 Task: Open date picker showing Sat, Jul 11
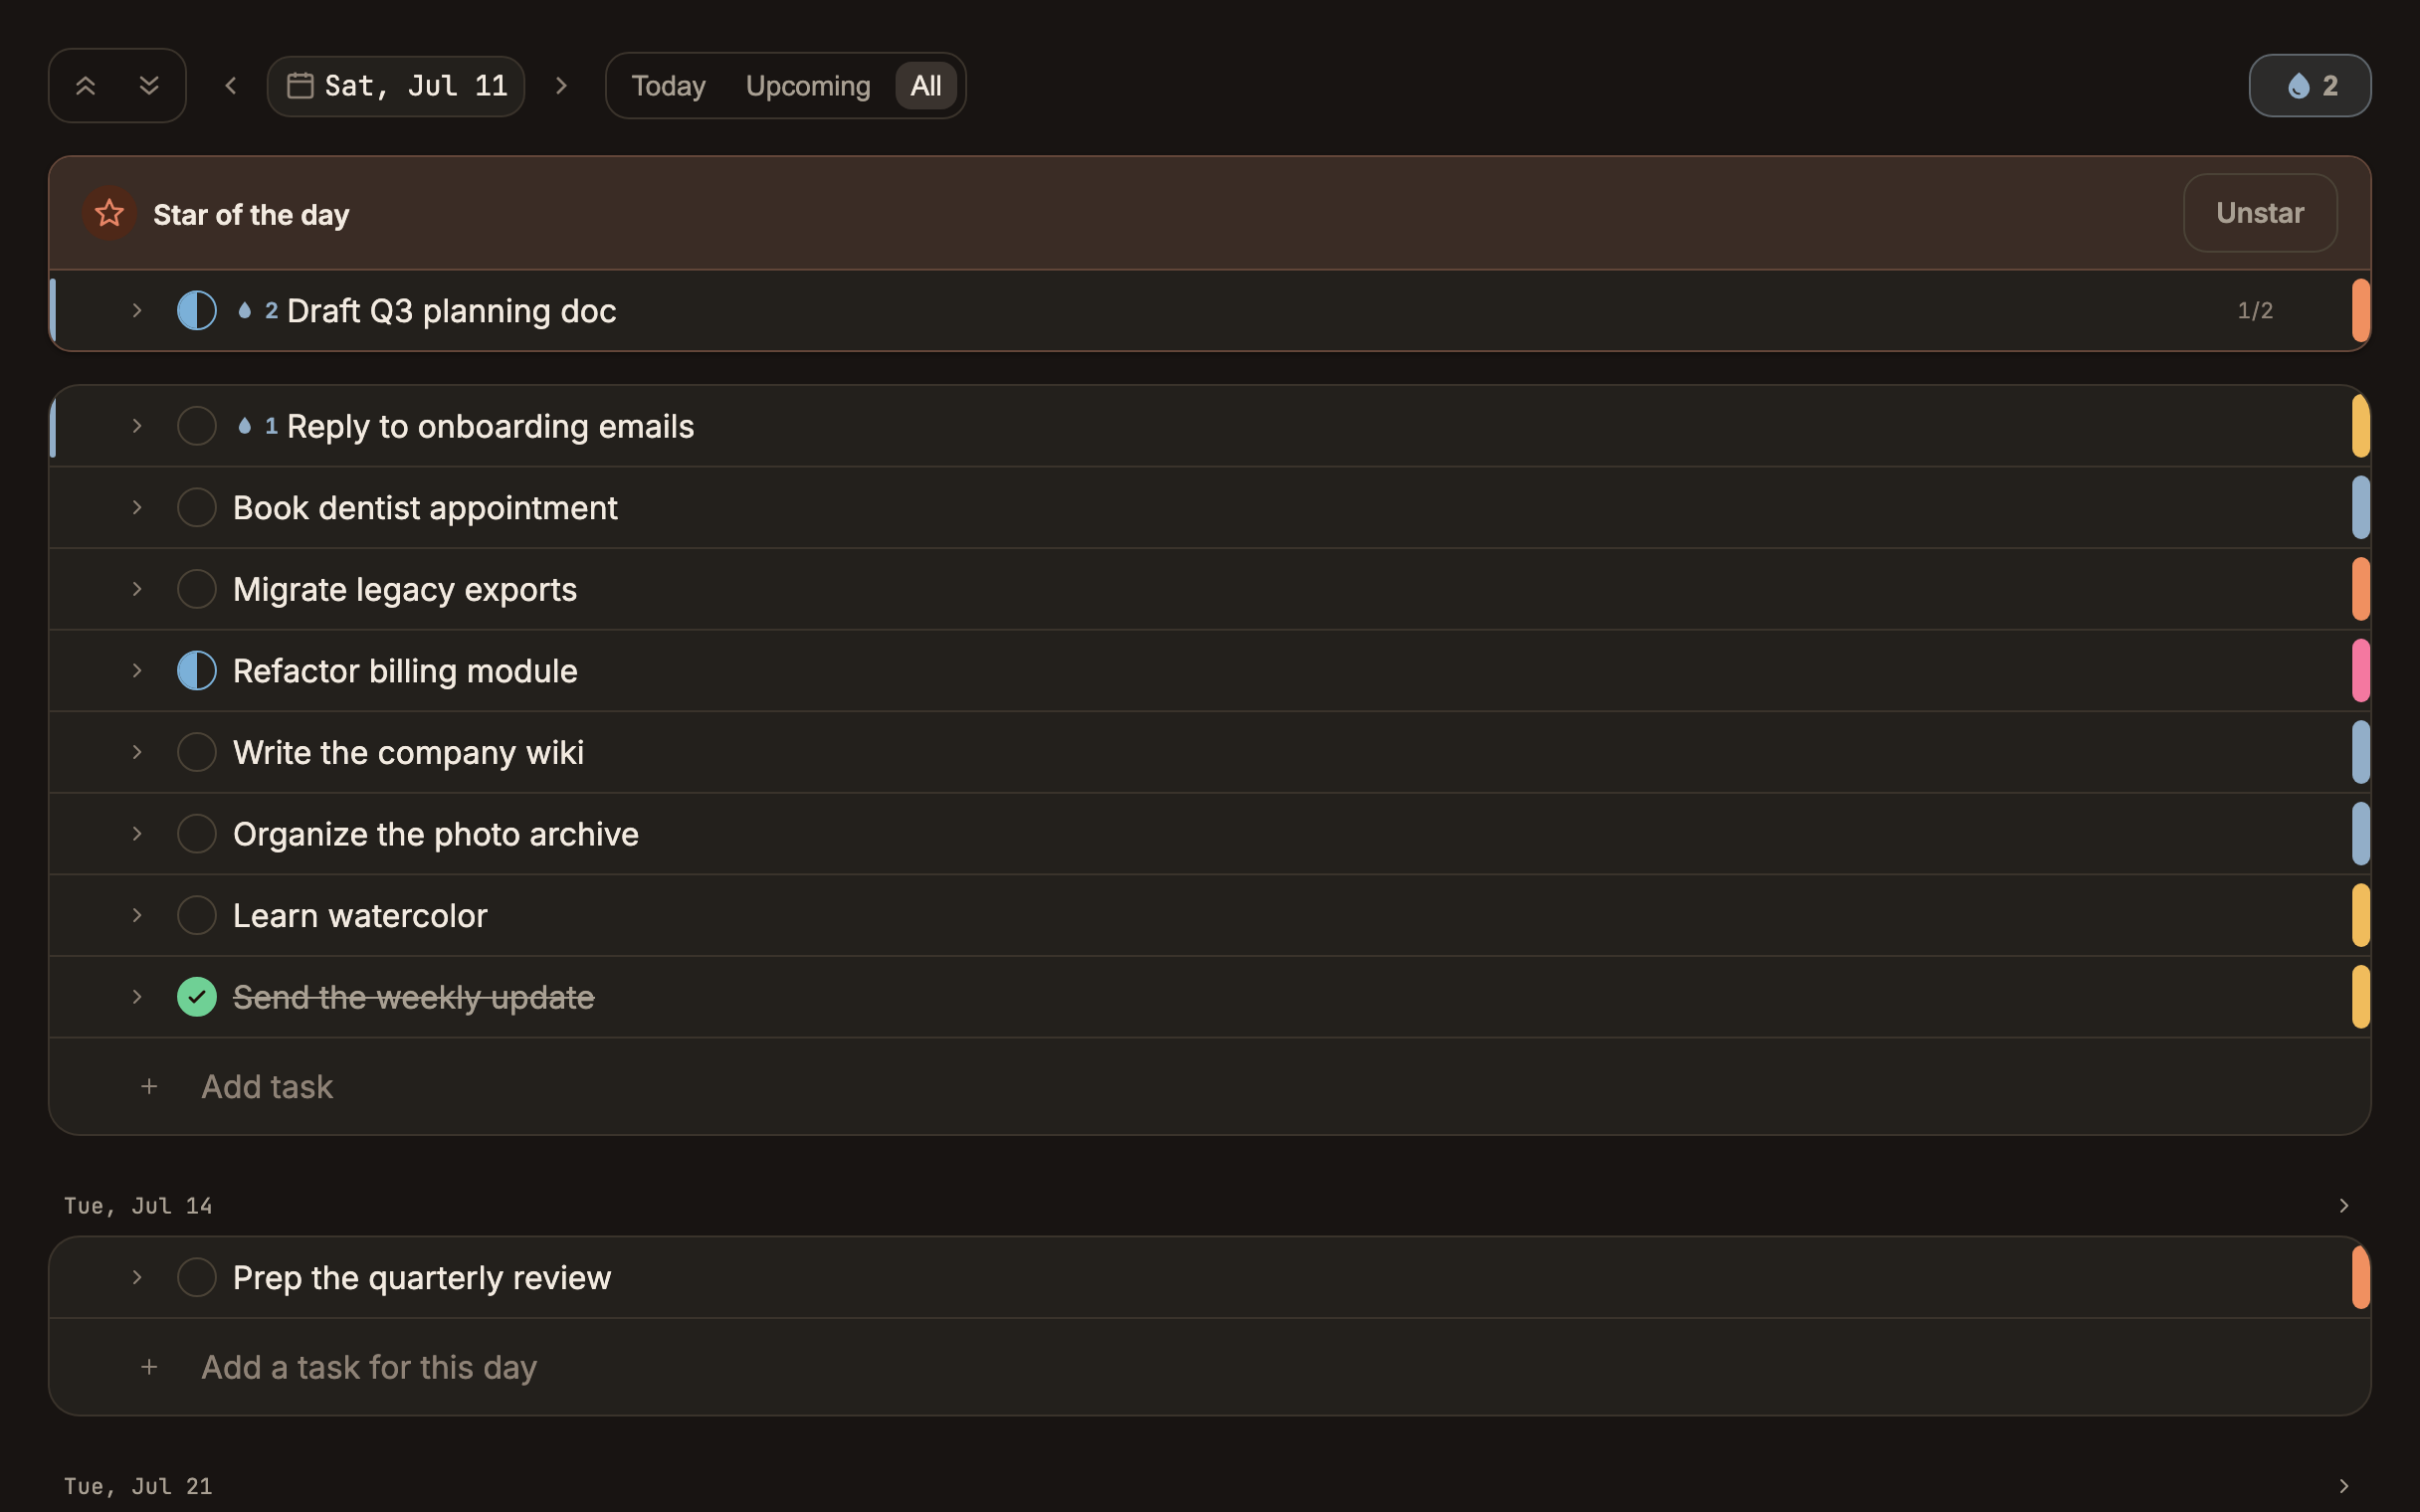point(396,86)
